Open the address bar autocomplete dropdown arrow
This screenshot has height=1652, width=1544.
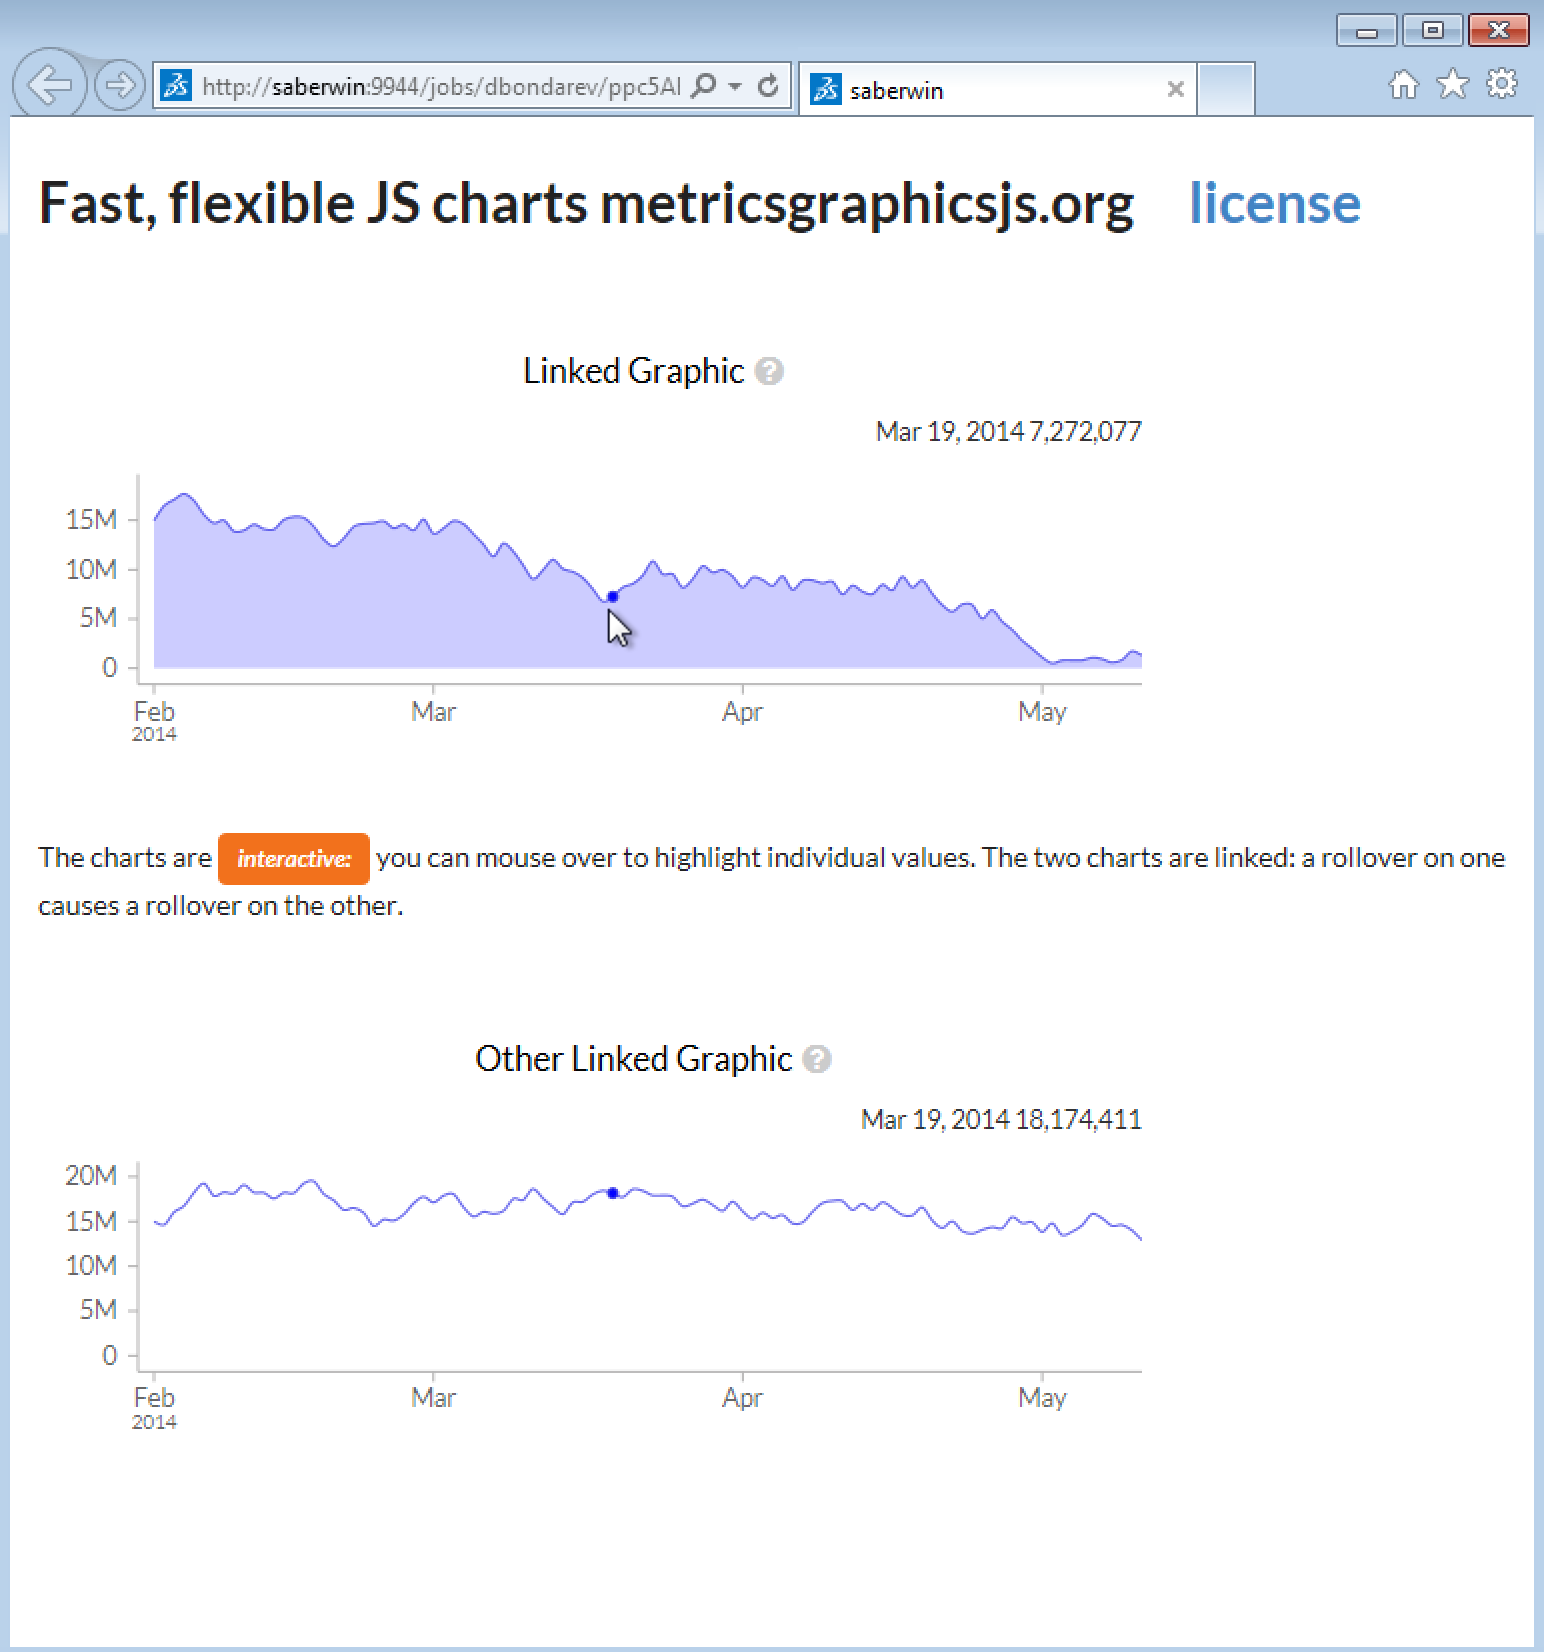tap(735, 86)
